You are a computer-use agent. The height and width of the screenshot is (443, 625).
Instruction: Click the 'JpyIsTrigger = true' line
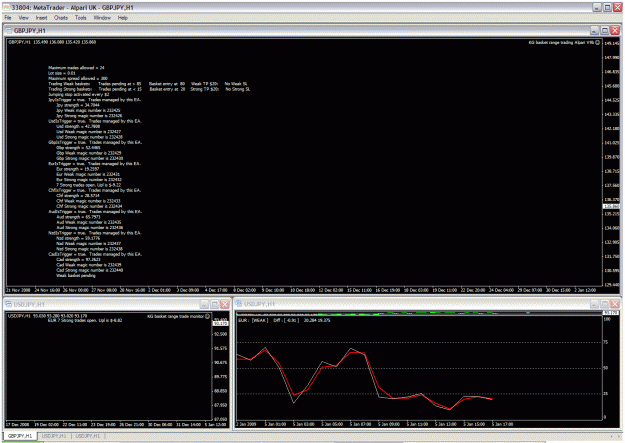[94, 100]
